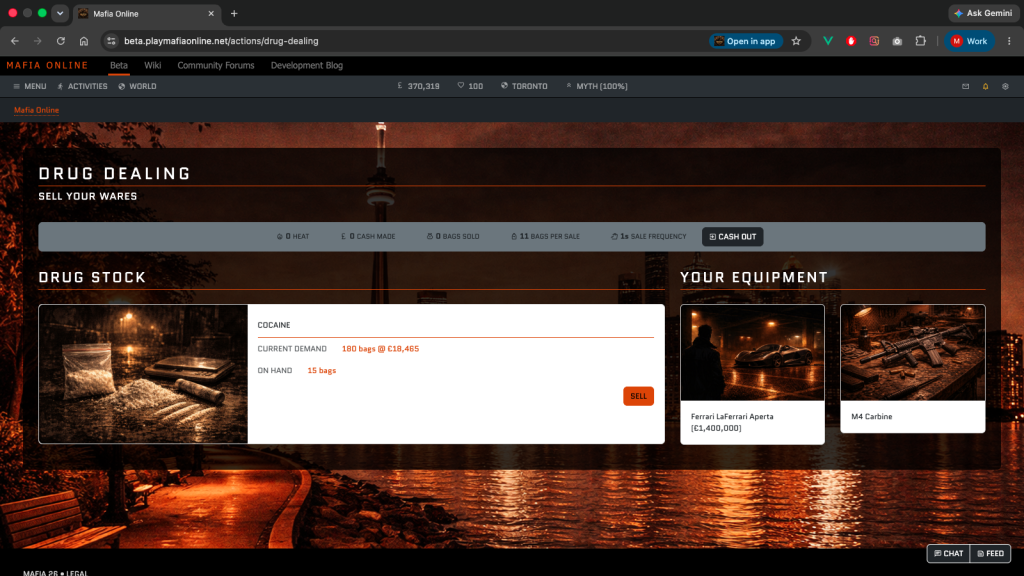
Task: Click the 0 HEAT stat
Action: pyautogui.click(x=293, y=236)
